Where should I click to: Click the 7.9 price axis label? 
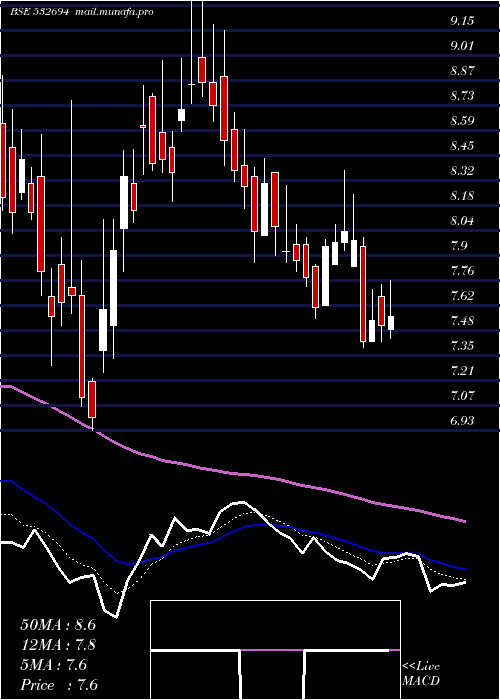[458, 246]
